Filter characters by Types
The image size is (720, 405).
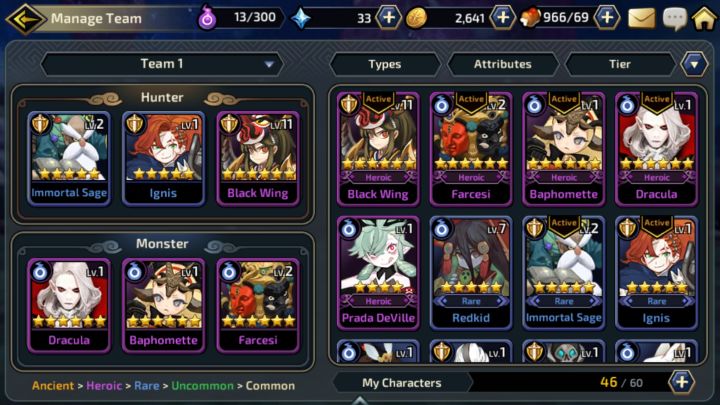(385, 64)
